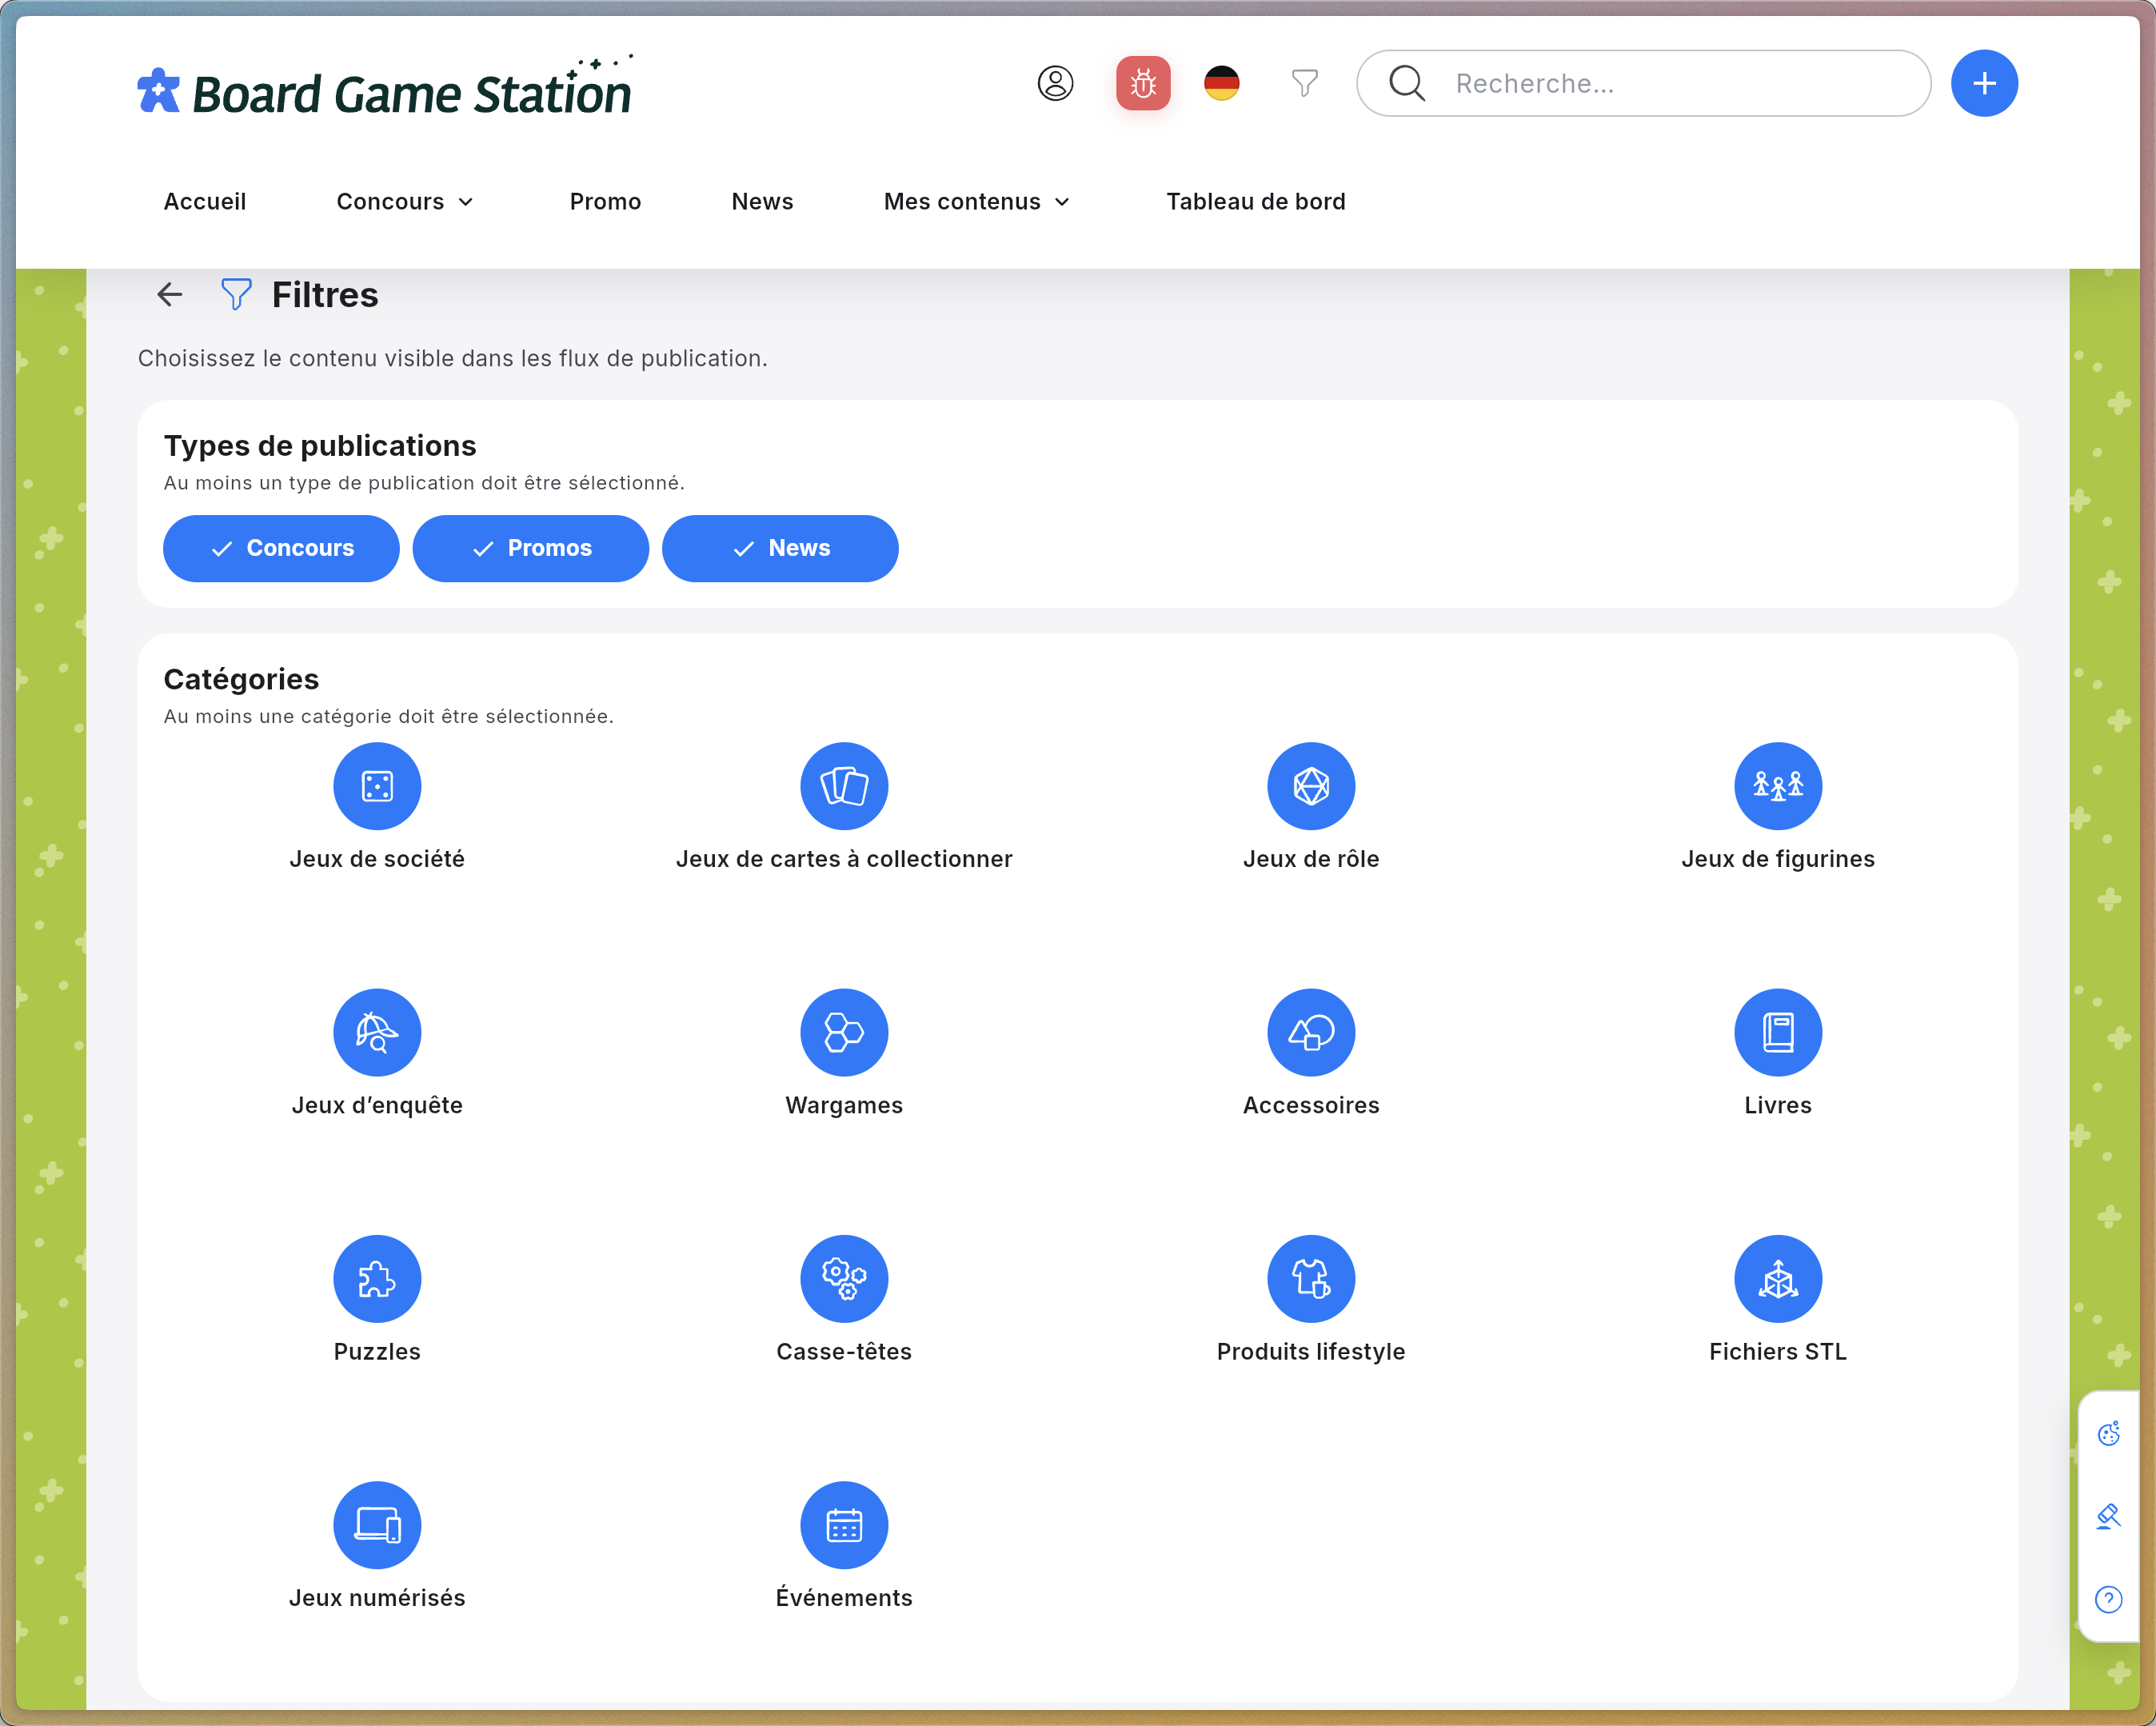Select the Wargames hexagon icon
The height and width of the screenshot is (1726, 2156).
[x=844, y=1032]
